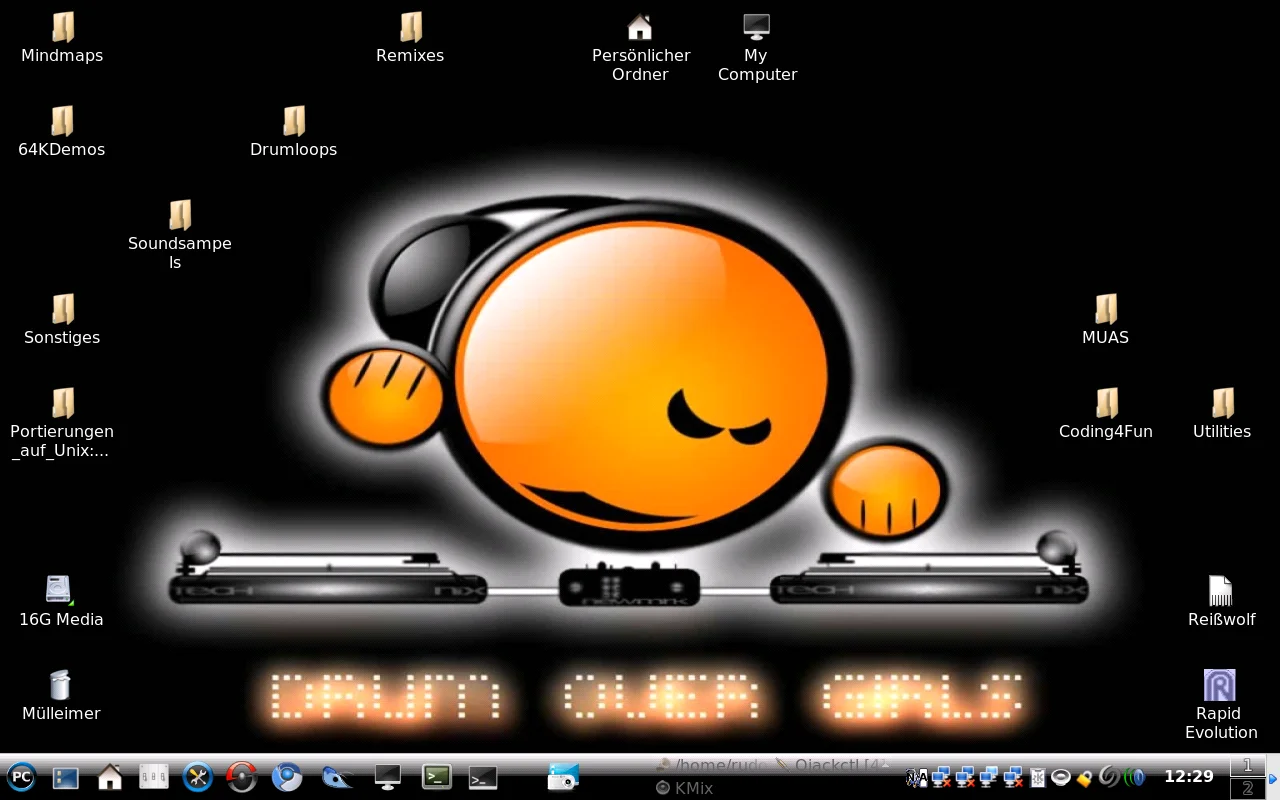Click the yellow padlock tray icon

point(1084,779)
